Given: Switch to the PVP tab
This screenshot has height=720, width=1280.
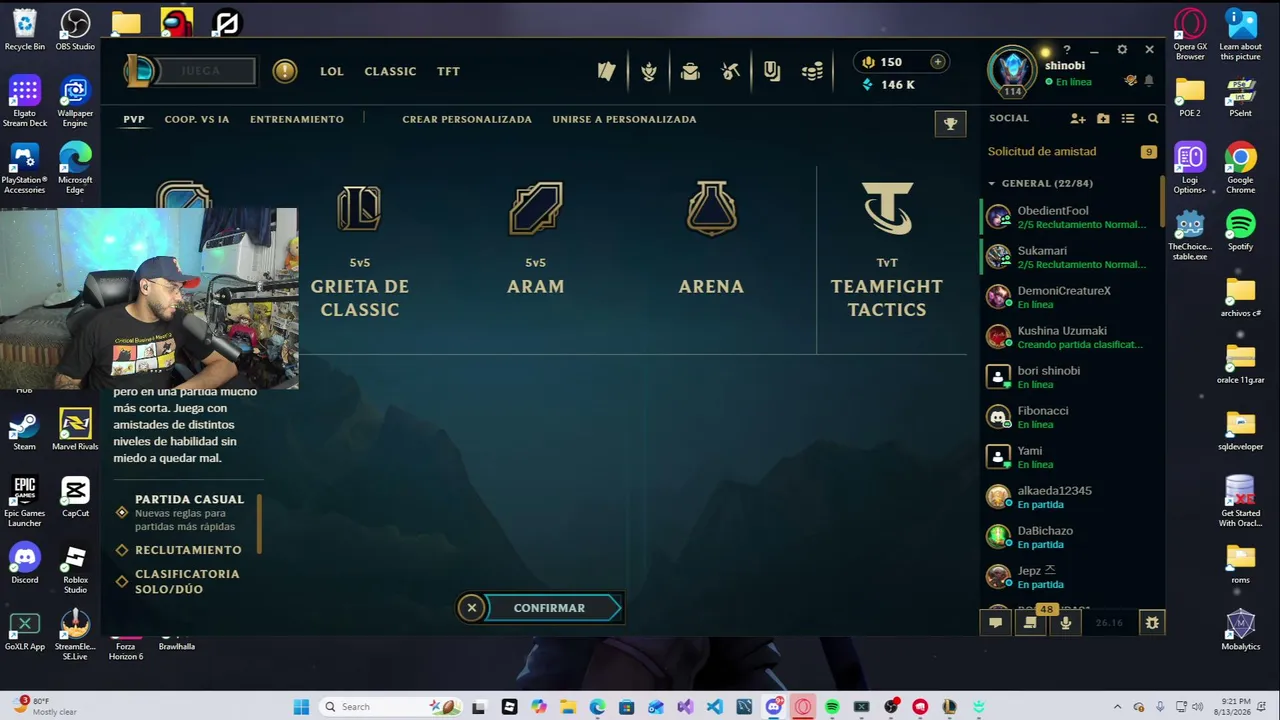Looking at the screenshot, I should click(x=134, y=119).
